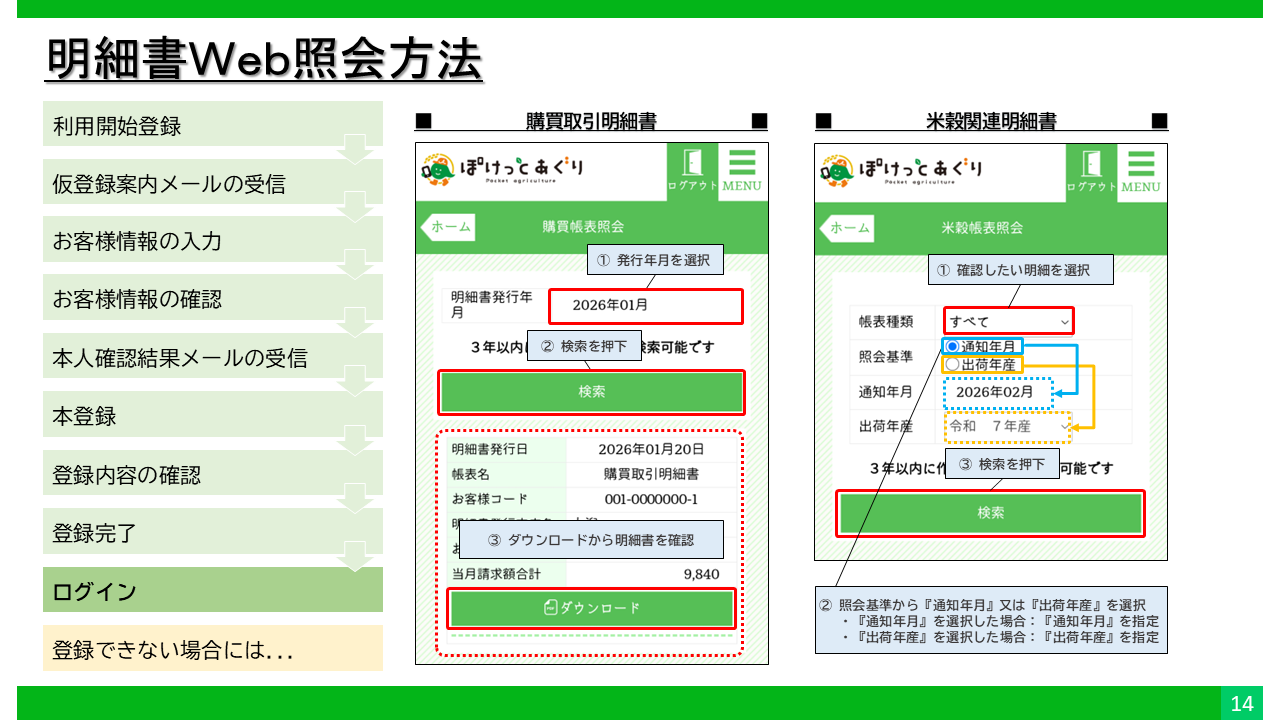Open hamburger MENU in rice panel
This screenshot has width=1280, height=720.
1141,172
